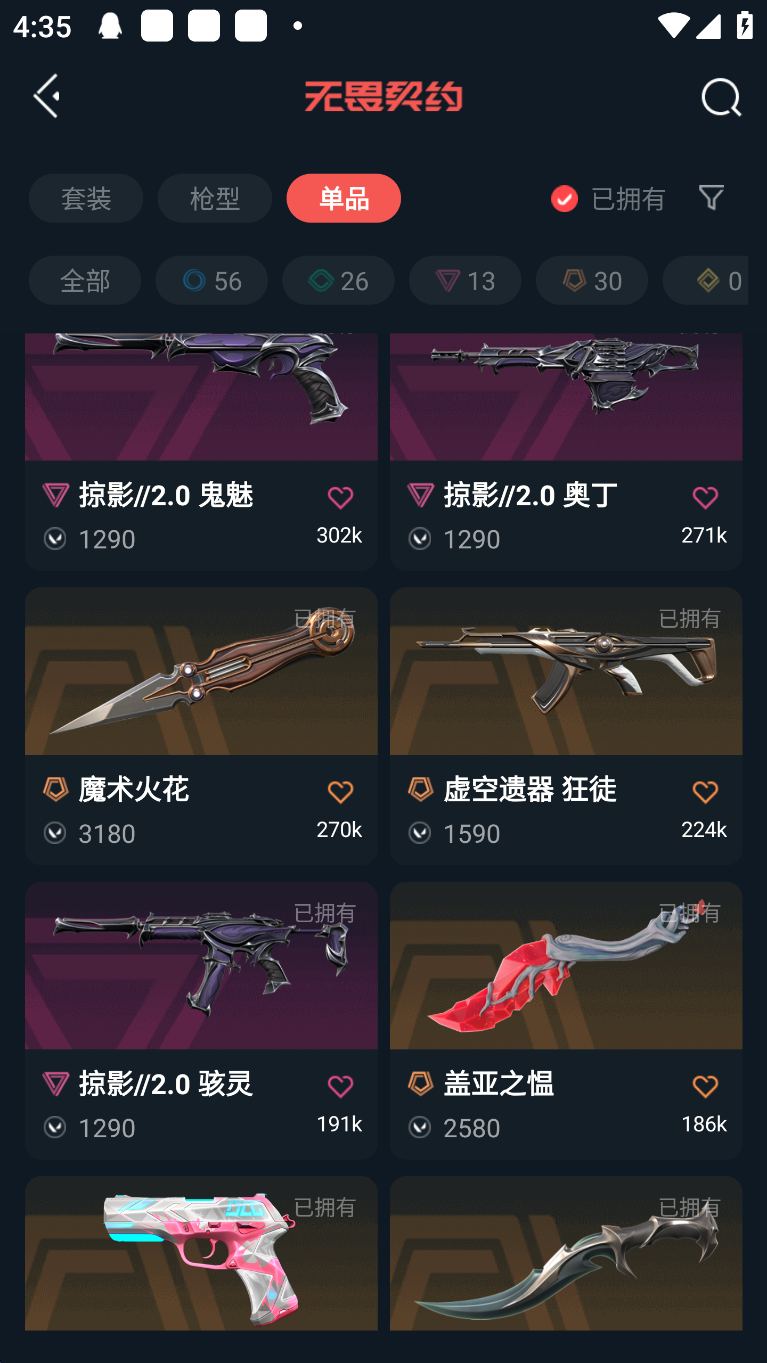Favorite 盖亚之愠 with heart icon
This screenshot has height=1363, width=767.
pyautogui.click(x=705, y=1086)
